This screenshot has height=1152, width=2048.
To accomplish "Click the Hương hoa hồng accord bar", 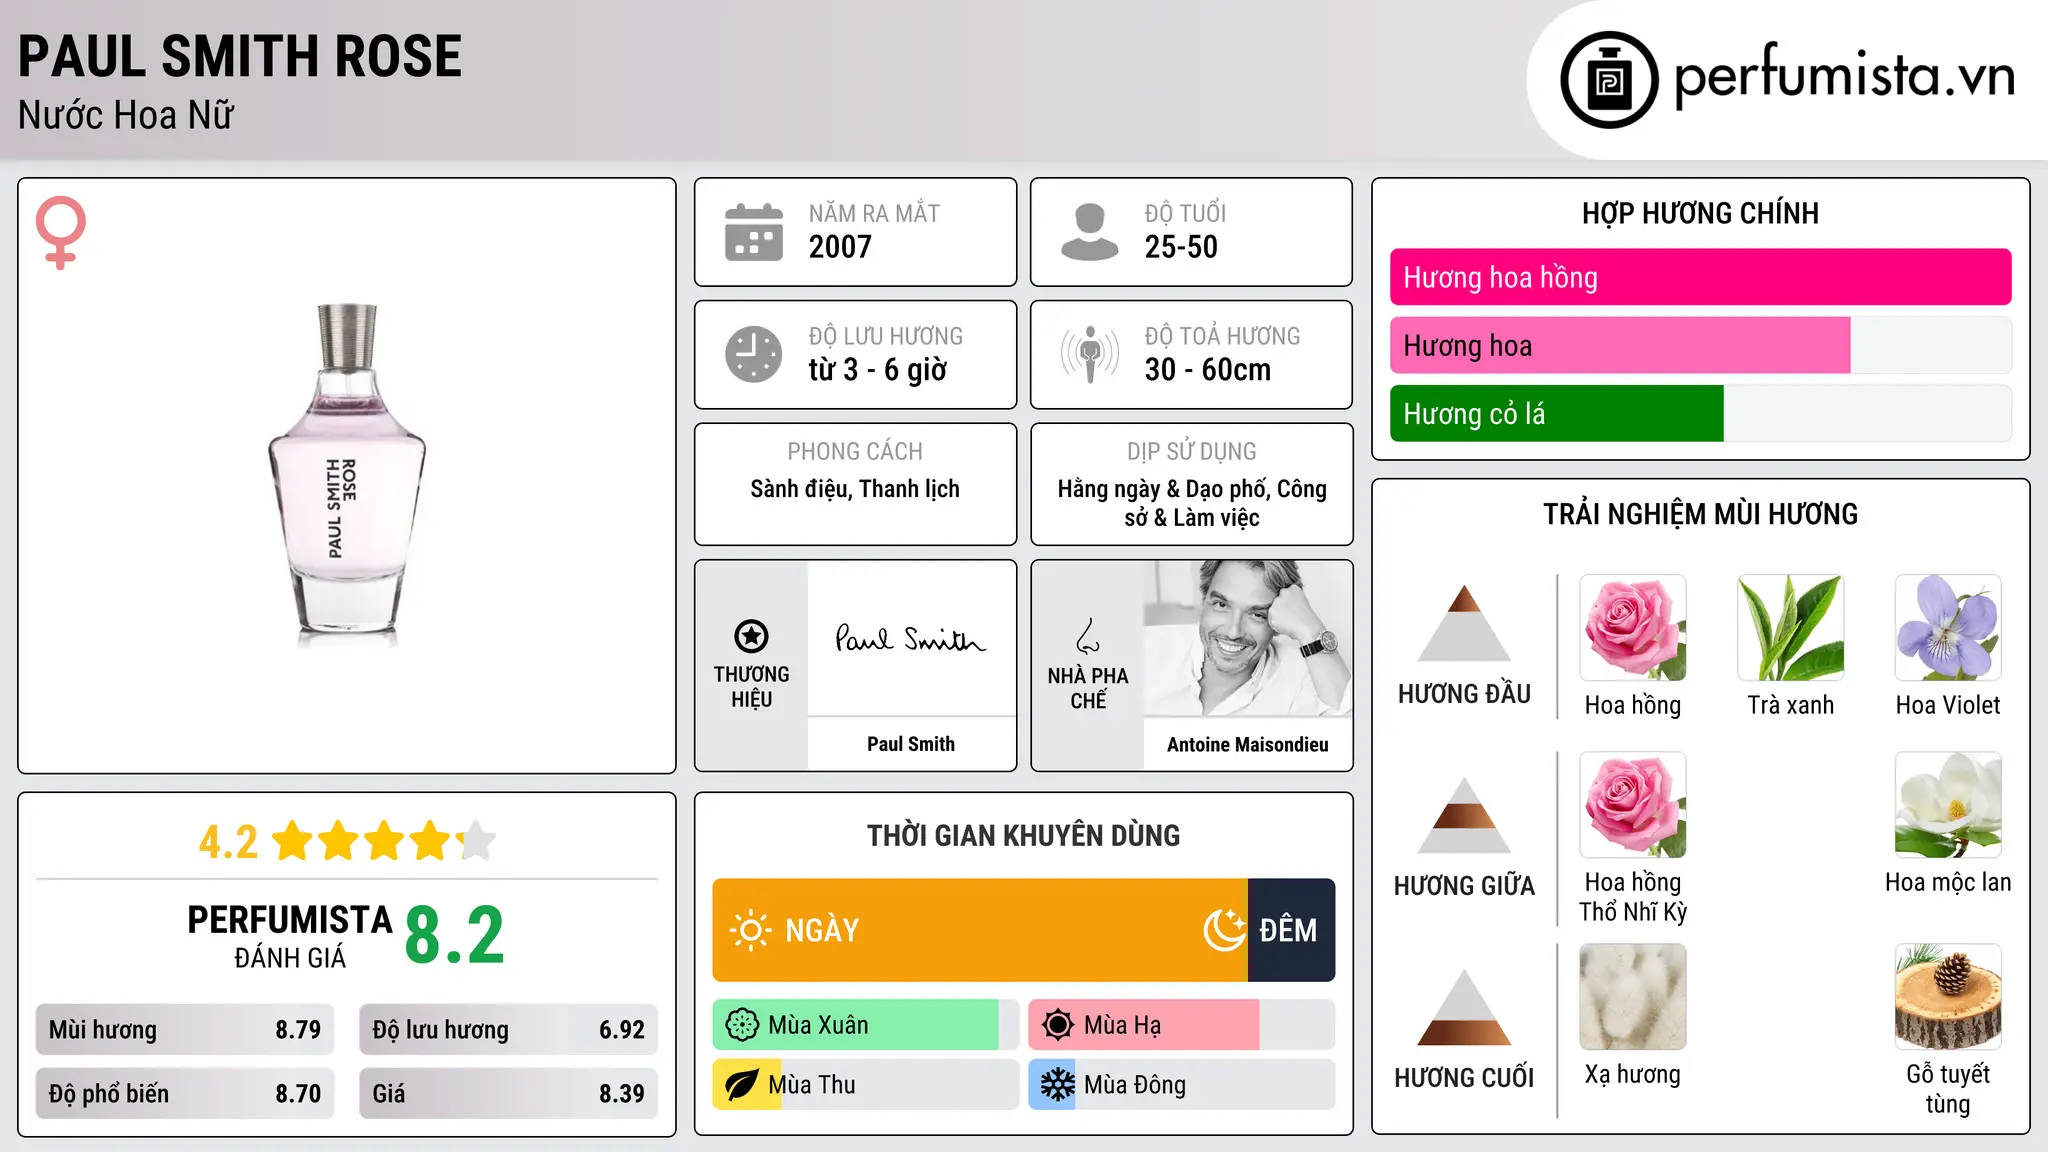I will 1701,277.
